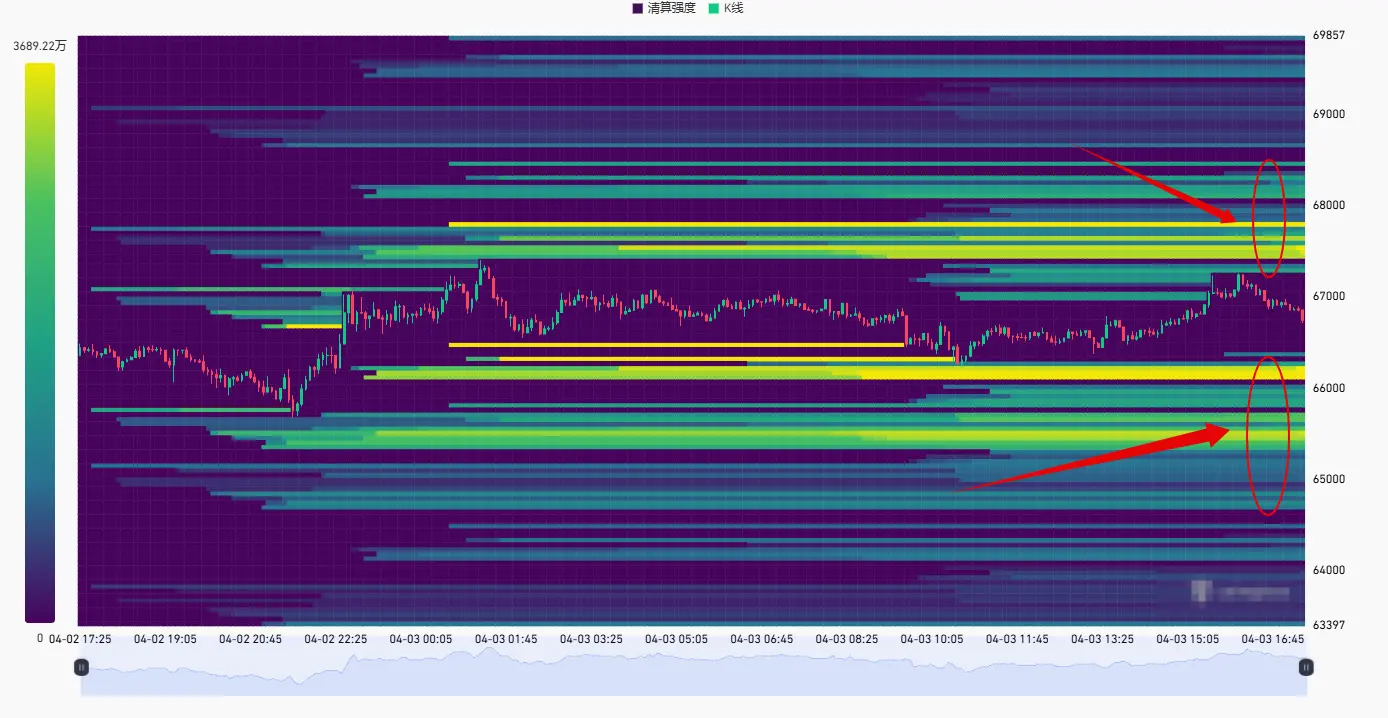The height and width of the screenshot is (718, 1388).
Task: Click the 04-03 16:45 time axis label
Action: [1272, 639]
